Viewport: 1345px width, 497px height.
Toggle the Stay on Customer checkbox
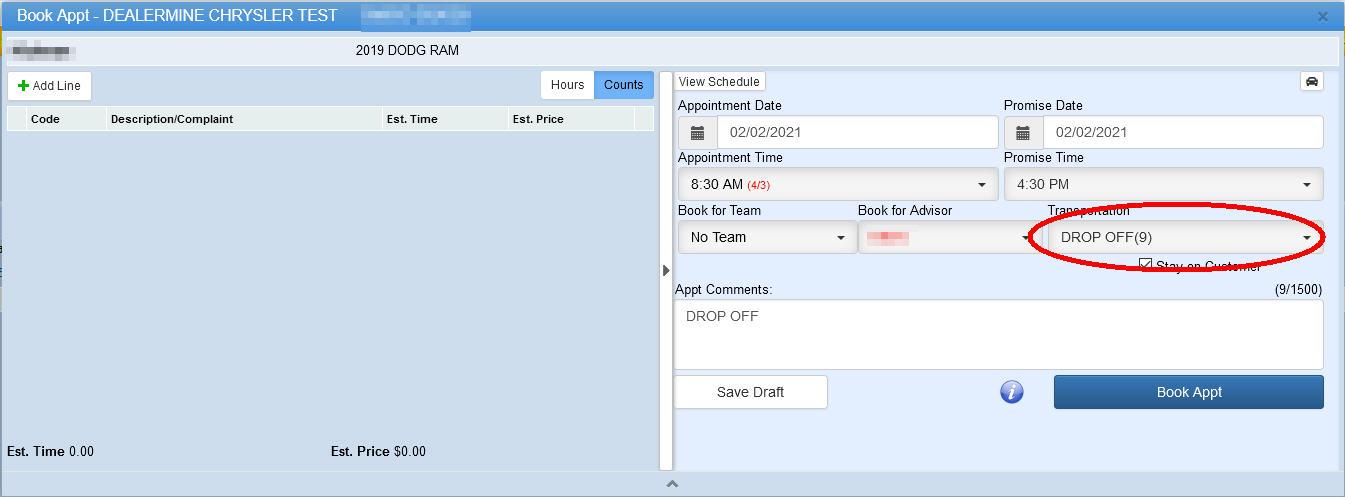[1146, 265]
